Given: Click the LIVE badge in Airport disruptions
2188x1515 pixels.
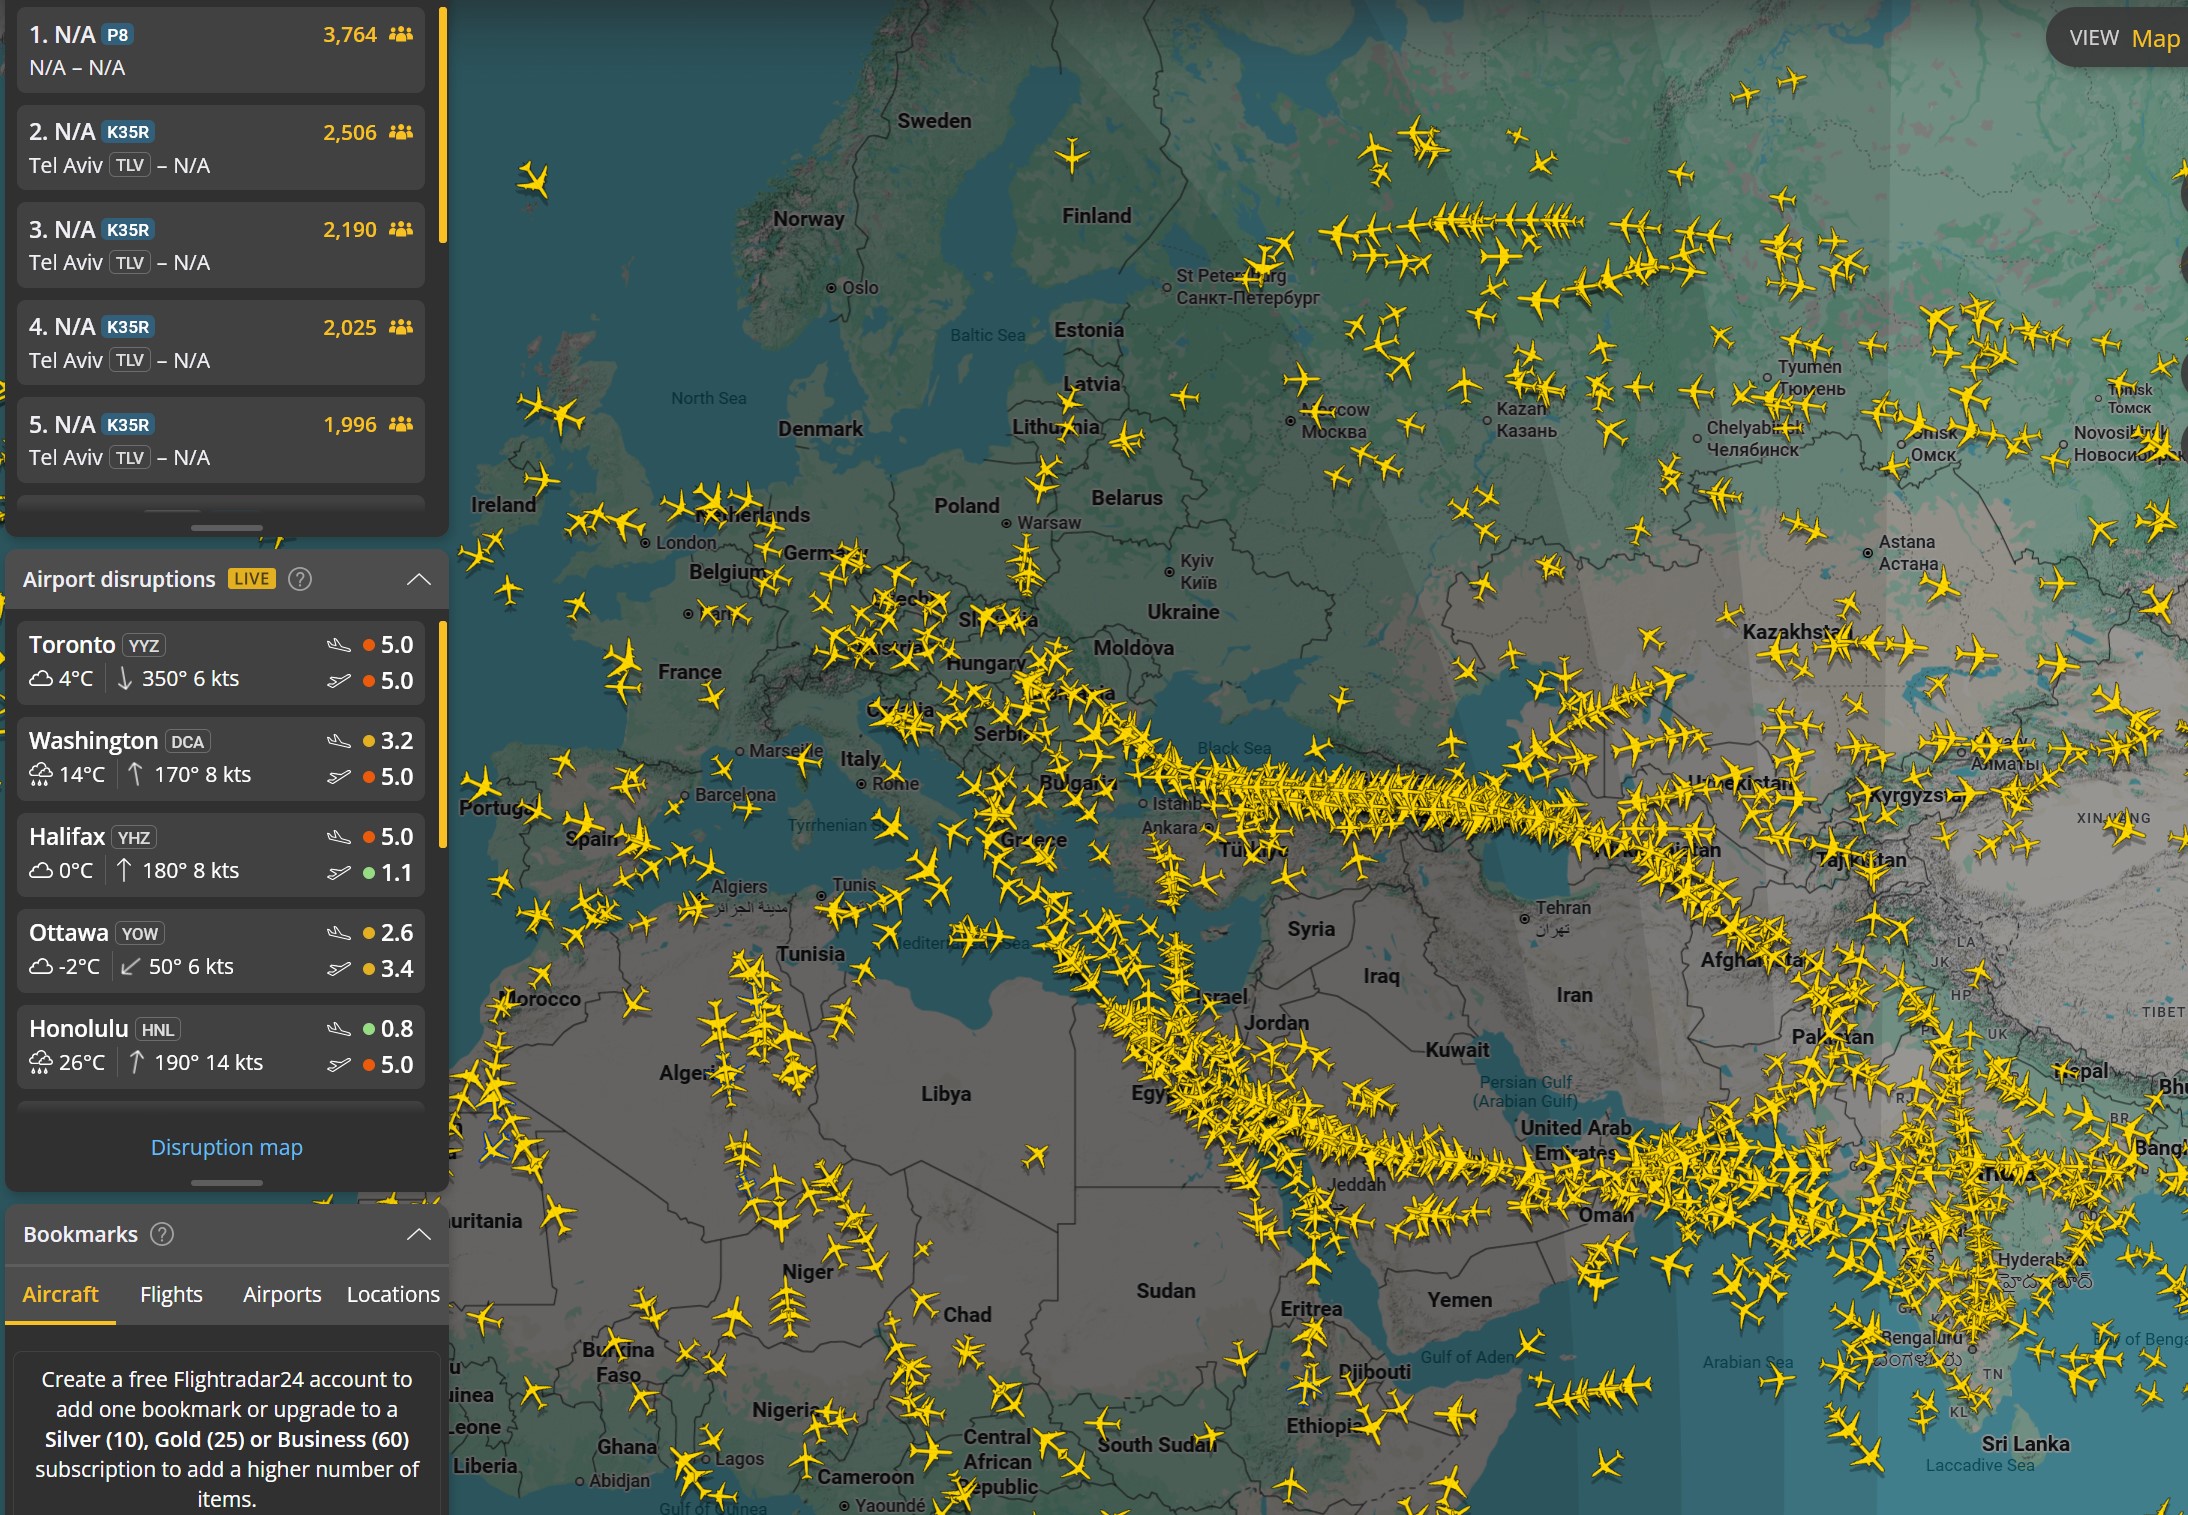Looking at the screenshot, I should tap(252, 579).
